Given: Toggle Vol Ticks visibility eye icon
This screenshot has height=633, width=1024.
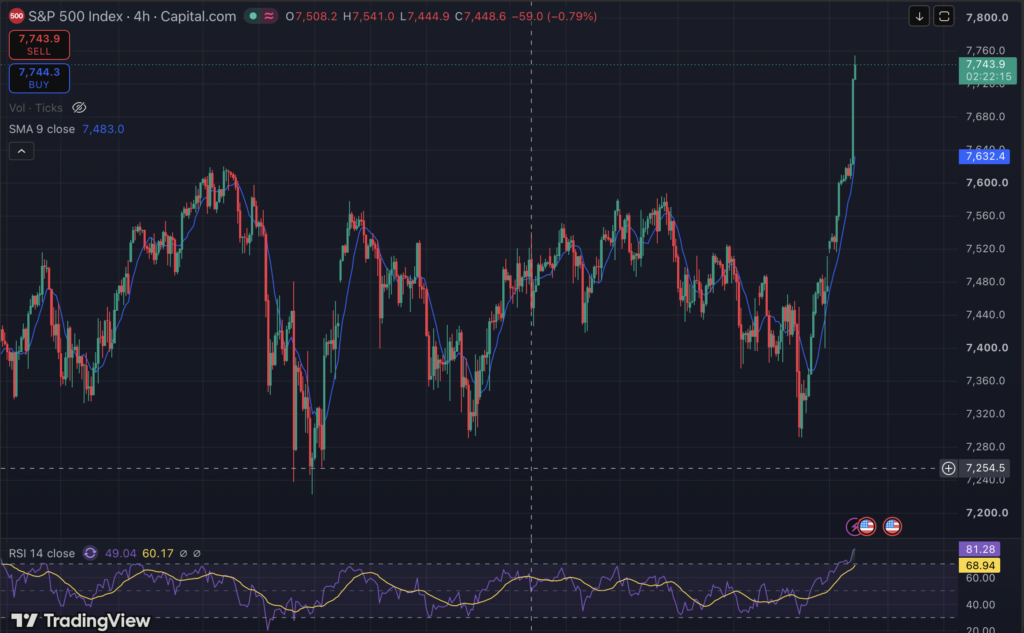Looking at the screenshot, I should coord(79,108).
